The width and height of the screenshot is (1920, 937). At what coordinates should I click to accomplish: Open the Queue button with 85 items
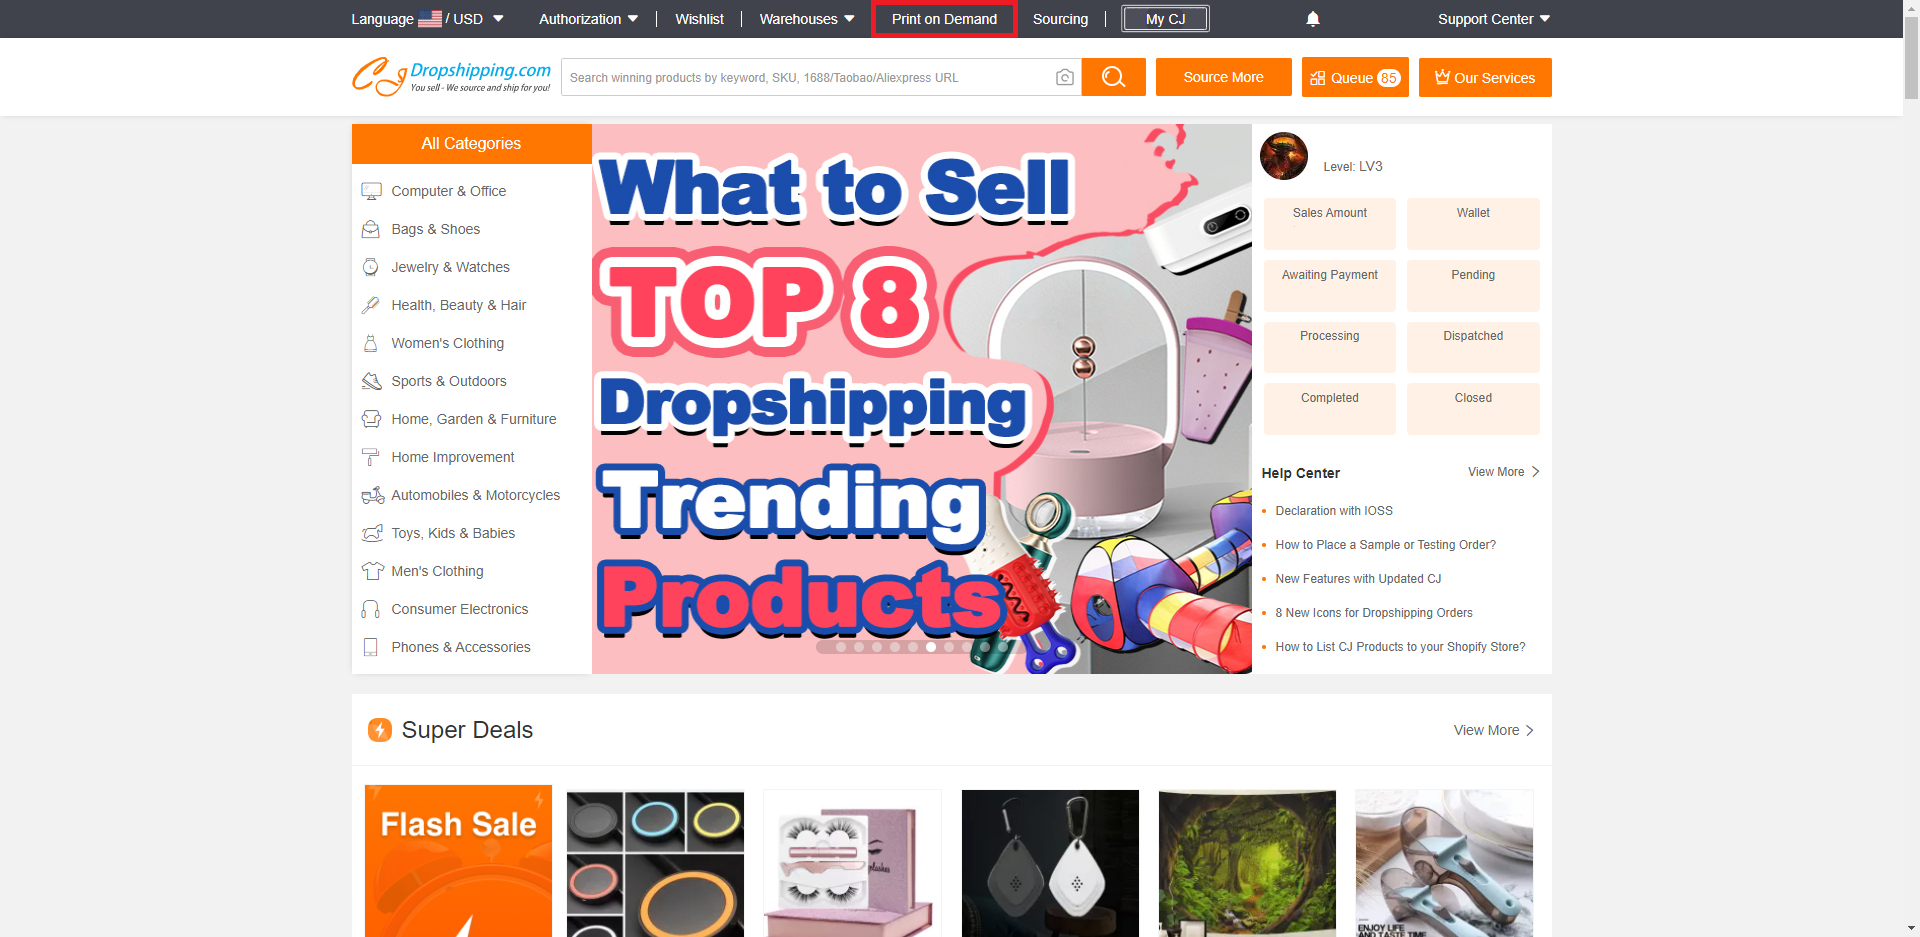1355,77
